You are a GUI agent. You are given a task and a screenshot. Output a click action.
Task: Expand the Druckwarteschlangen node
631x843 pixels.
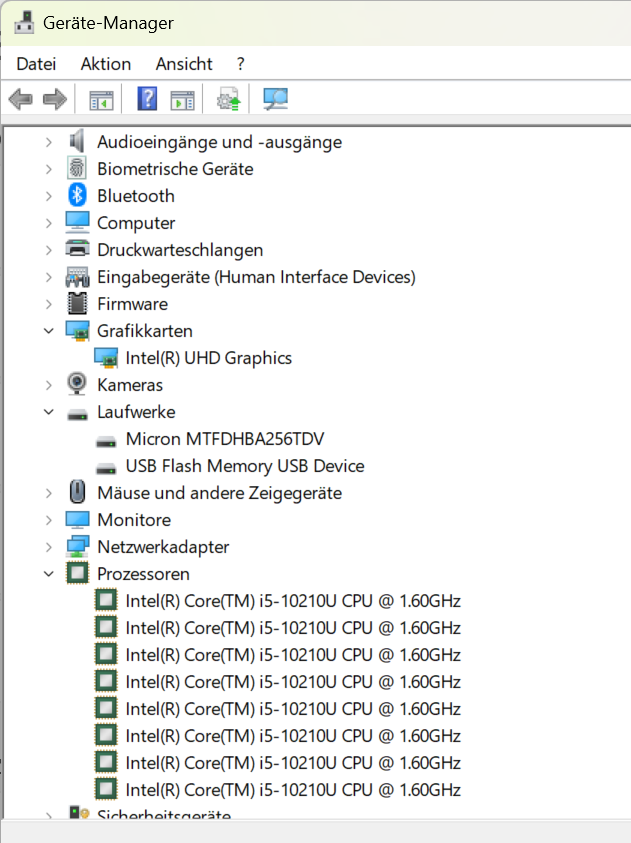point(49,250)
